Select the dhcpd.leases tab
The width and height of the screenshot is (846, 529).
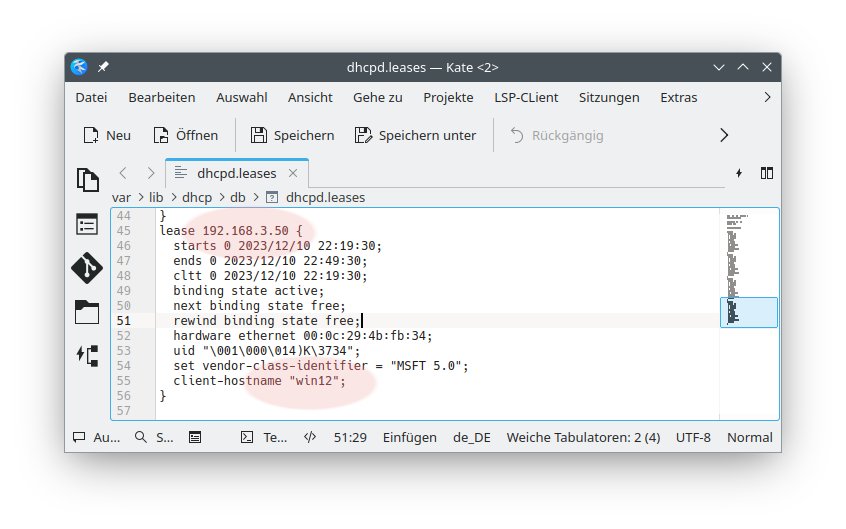click(236, 173)
